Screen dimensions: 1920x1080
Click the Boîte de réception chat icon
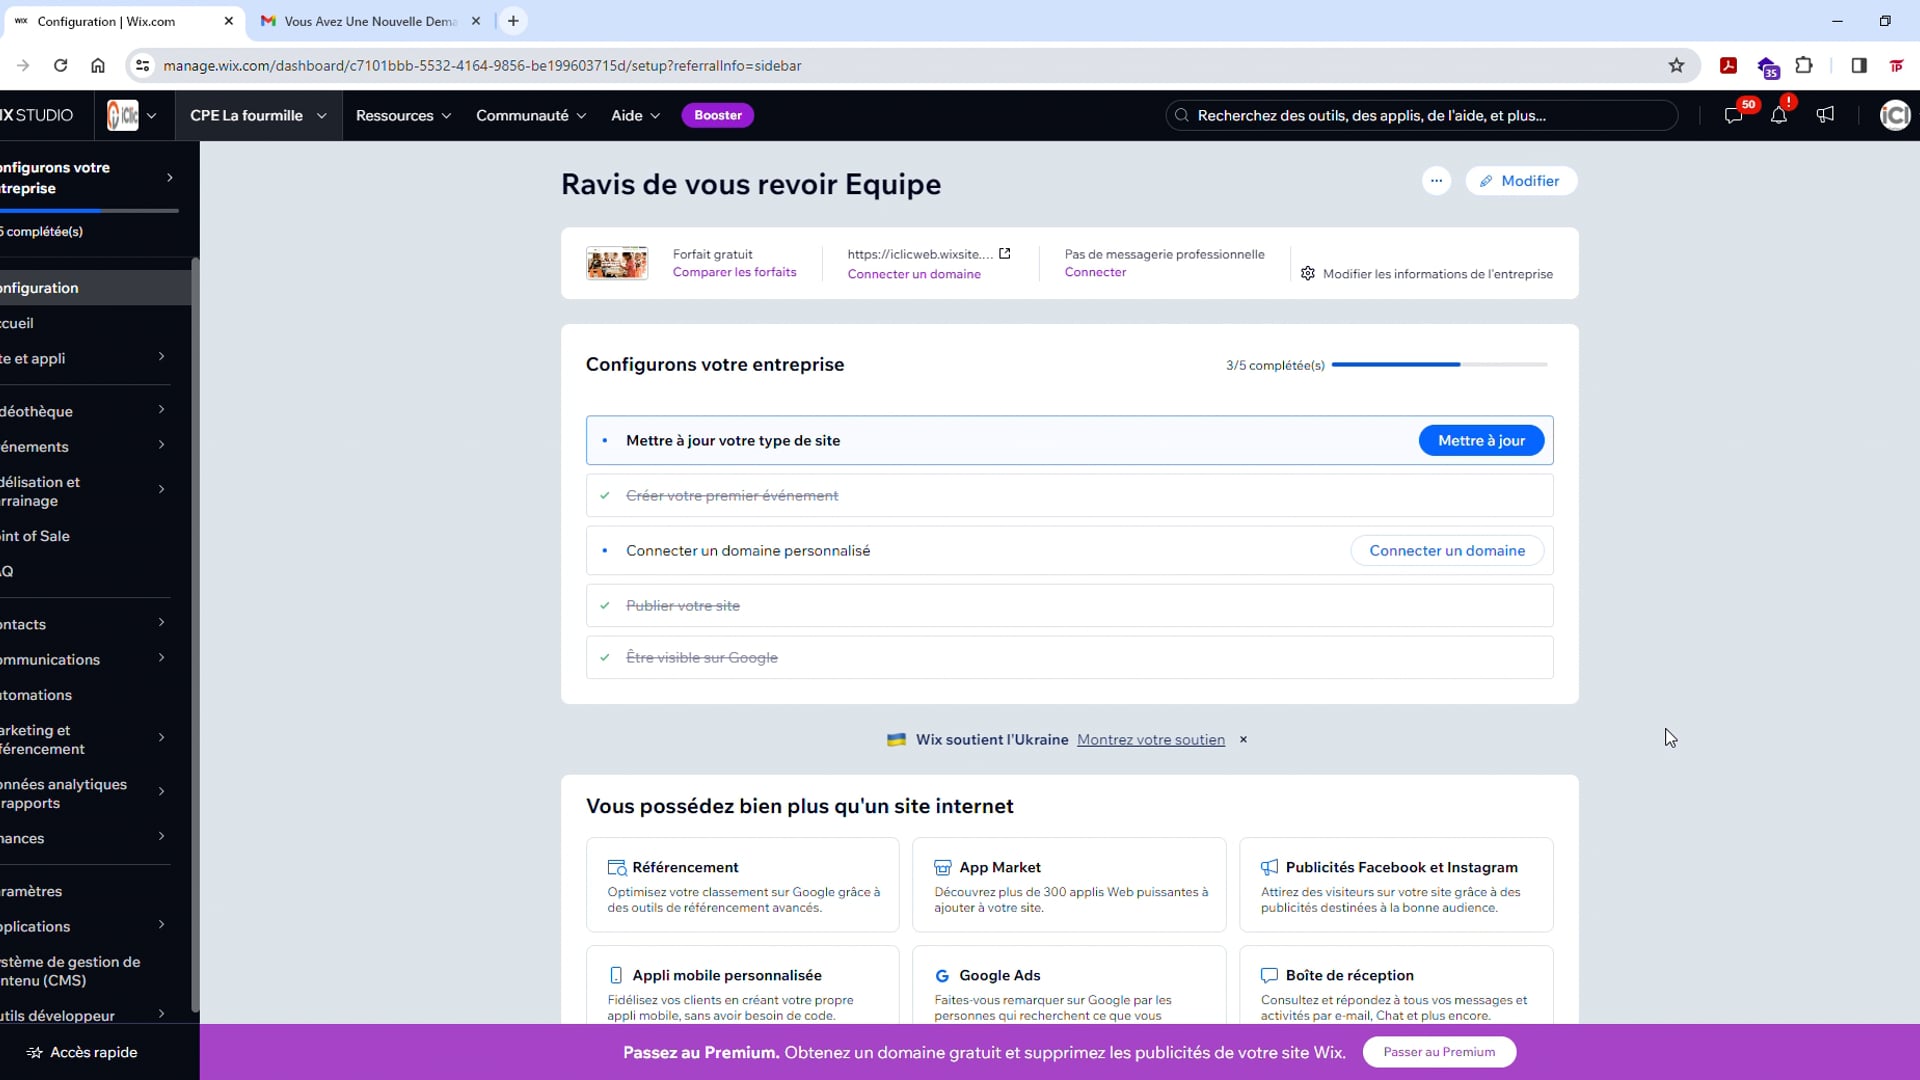pyautogui.click(x=1270, y=976)
